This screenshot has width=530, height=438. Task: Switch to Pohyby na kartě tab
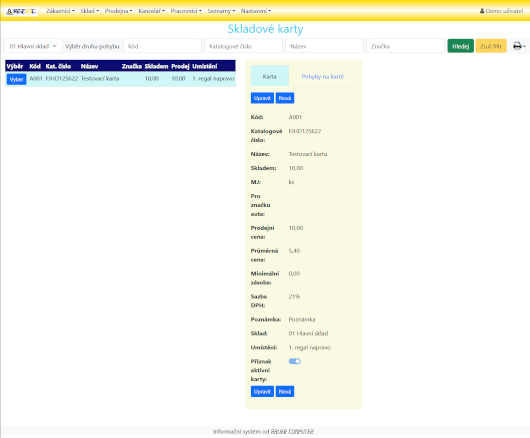pyautogui.click(x=322, y=77)
